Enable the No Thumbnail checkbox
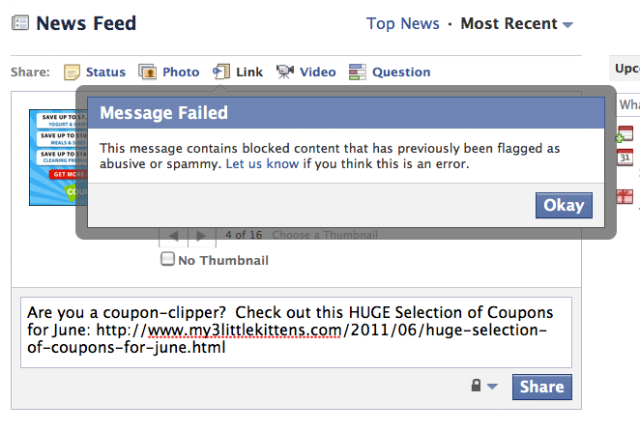This screenshot has height=432, width=640. coord(167,259)
